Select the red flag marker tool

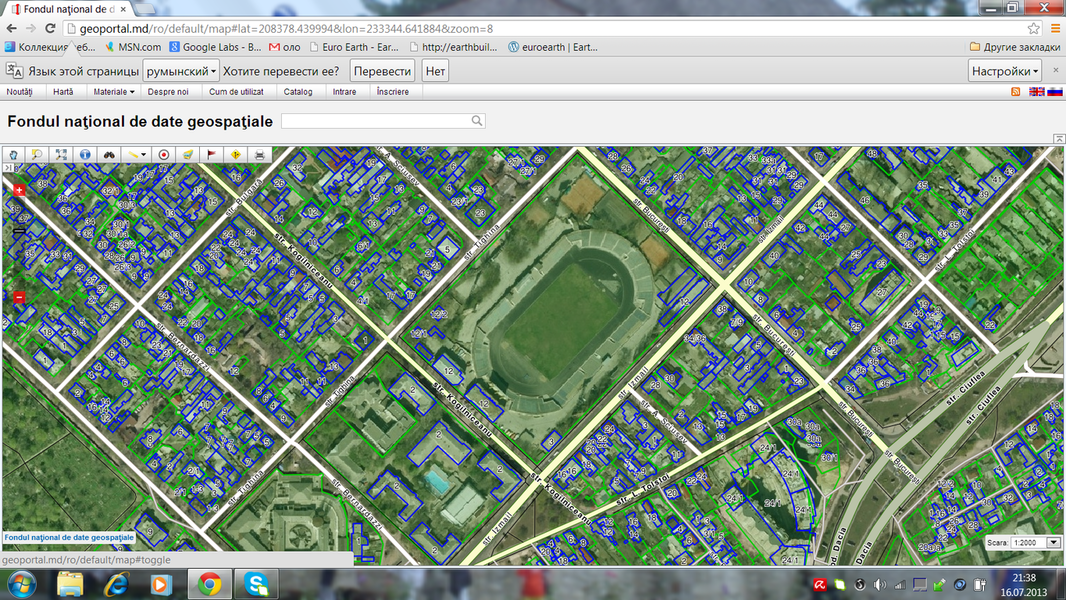[x=212, y=155]
